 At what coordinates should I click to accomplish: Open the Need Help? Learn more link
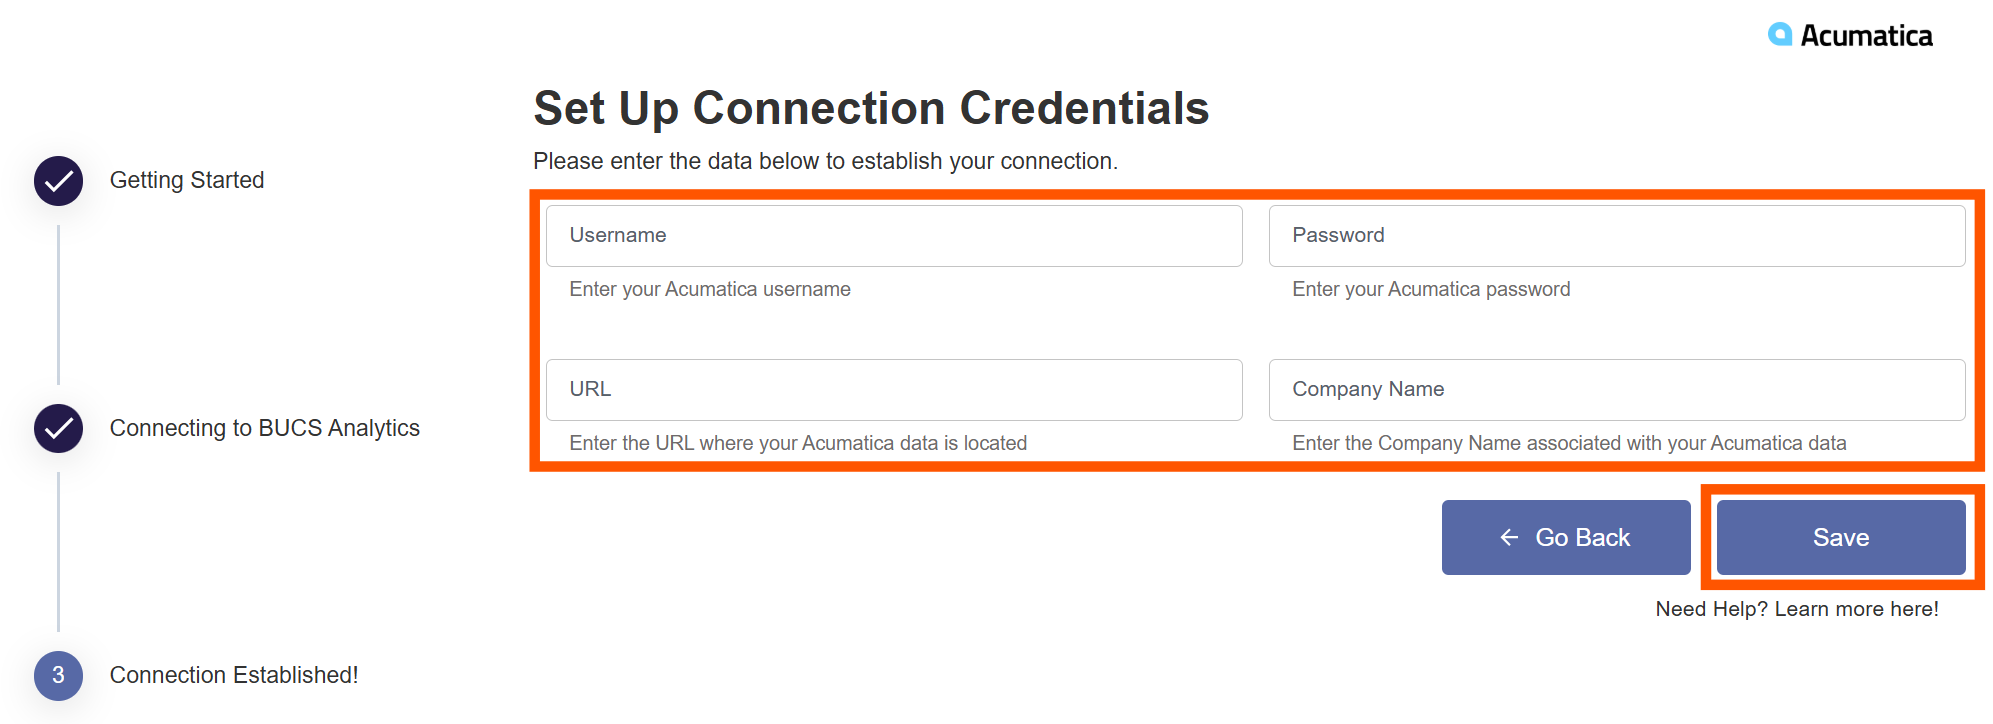1797,609
